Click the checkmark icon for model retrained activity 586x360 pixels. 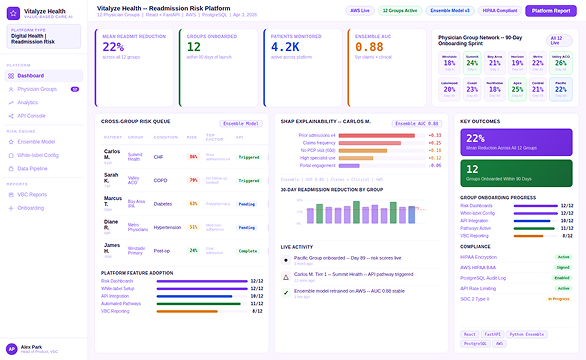(x=286, y=293)
